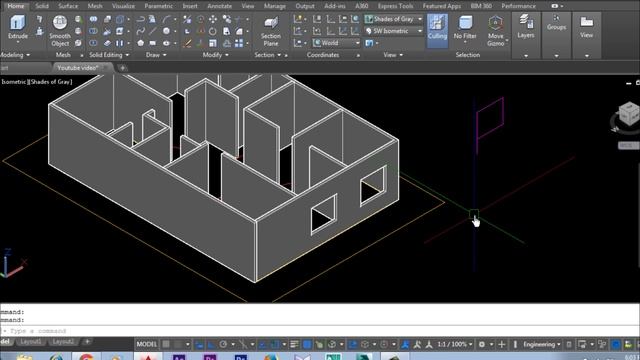Click the Array tool in Modify

click(239, 43)
